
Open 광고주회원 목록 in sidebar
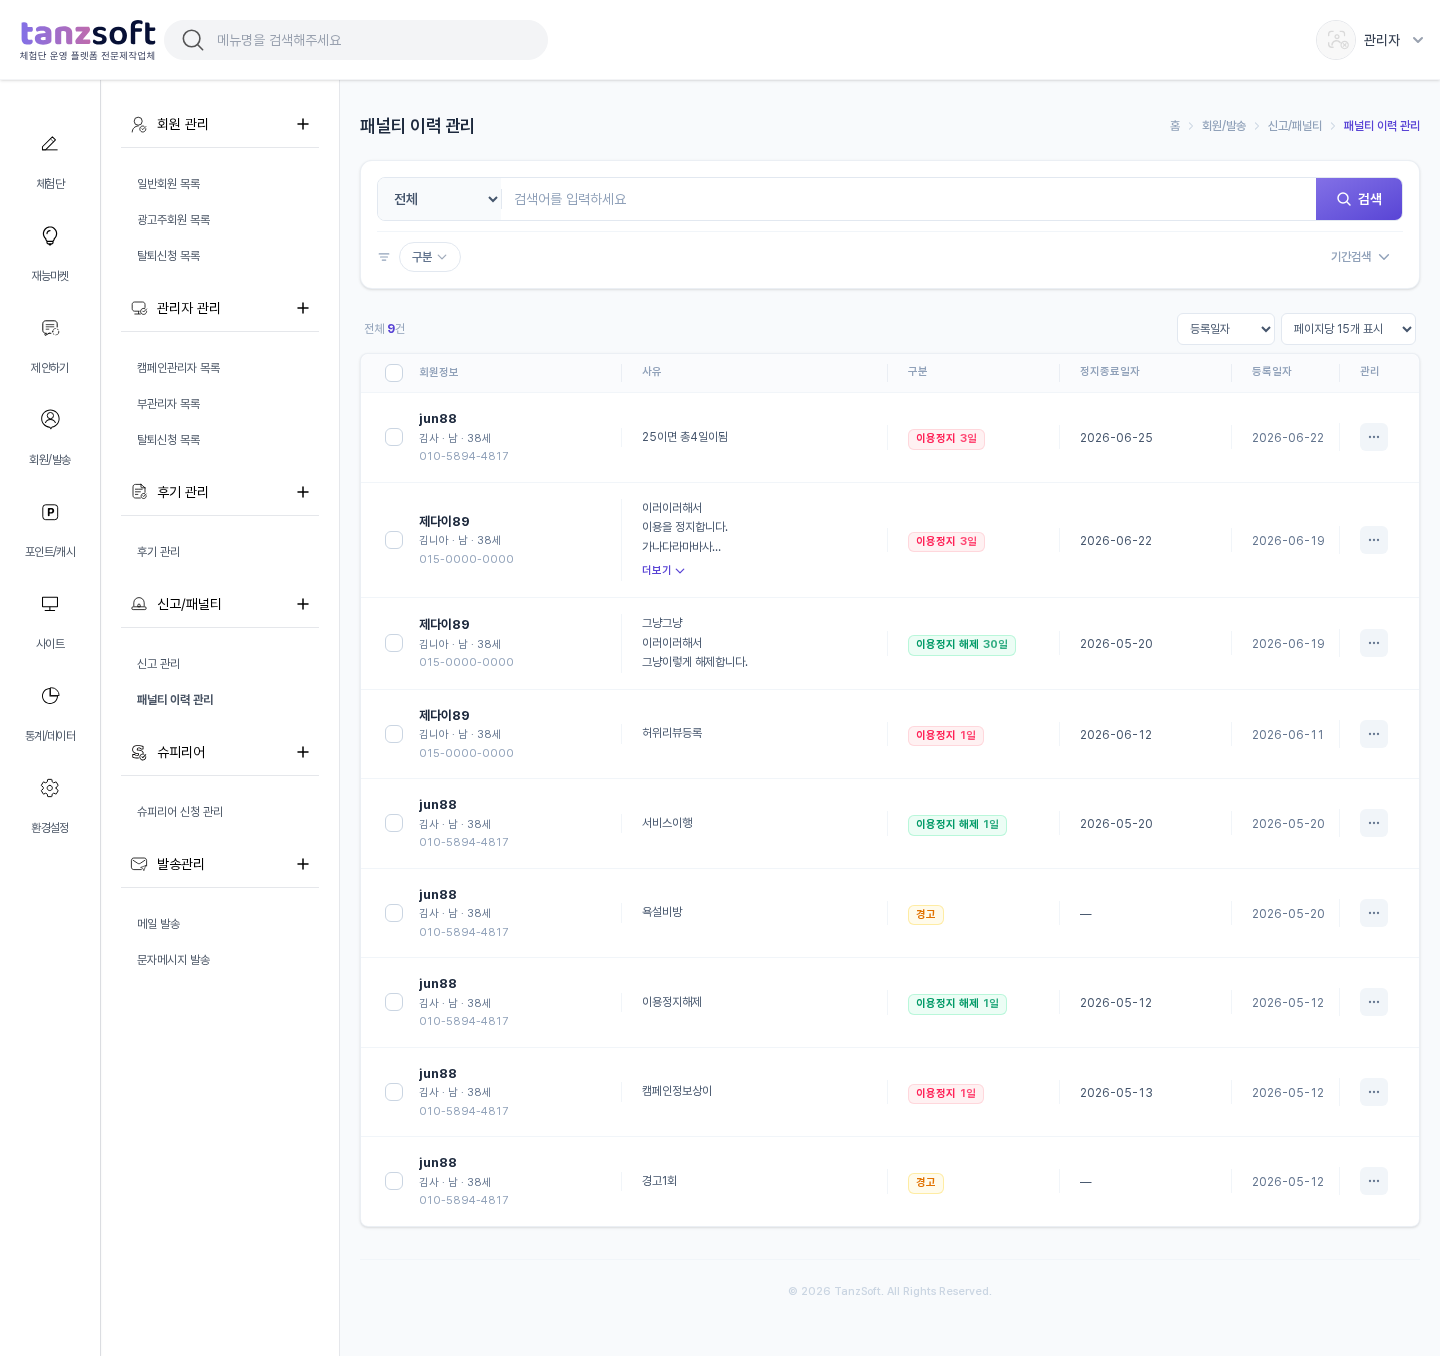point(174,220)
